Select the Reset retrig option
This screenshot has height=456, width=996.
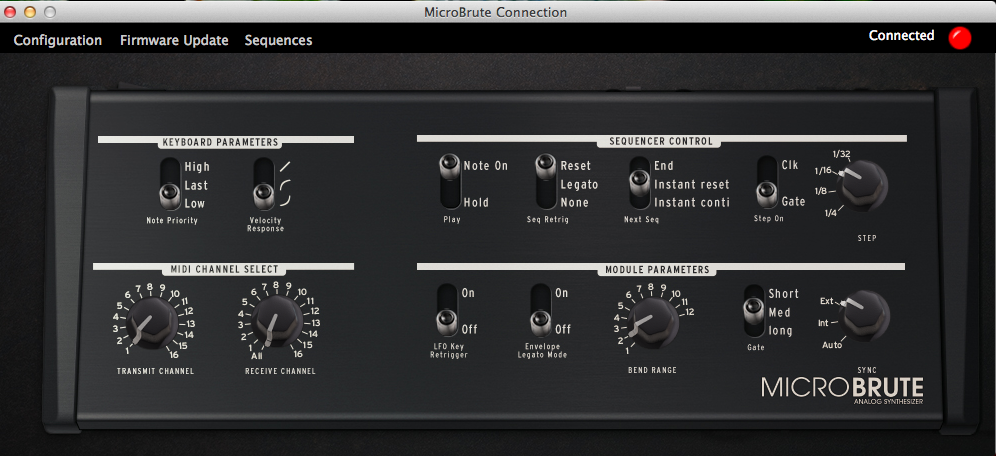(575, 166)
